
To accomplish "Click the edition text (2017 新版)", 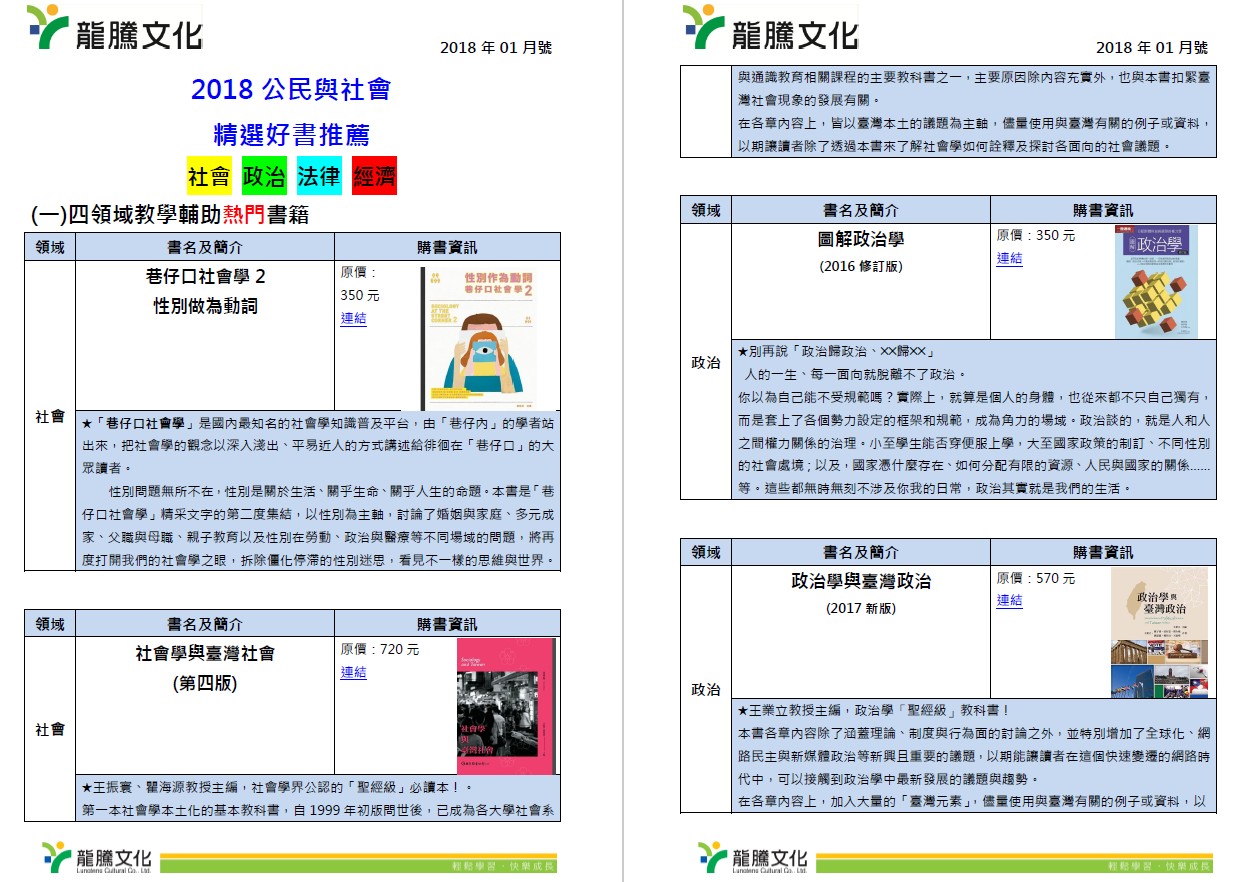I will 861,607.
